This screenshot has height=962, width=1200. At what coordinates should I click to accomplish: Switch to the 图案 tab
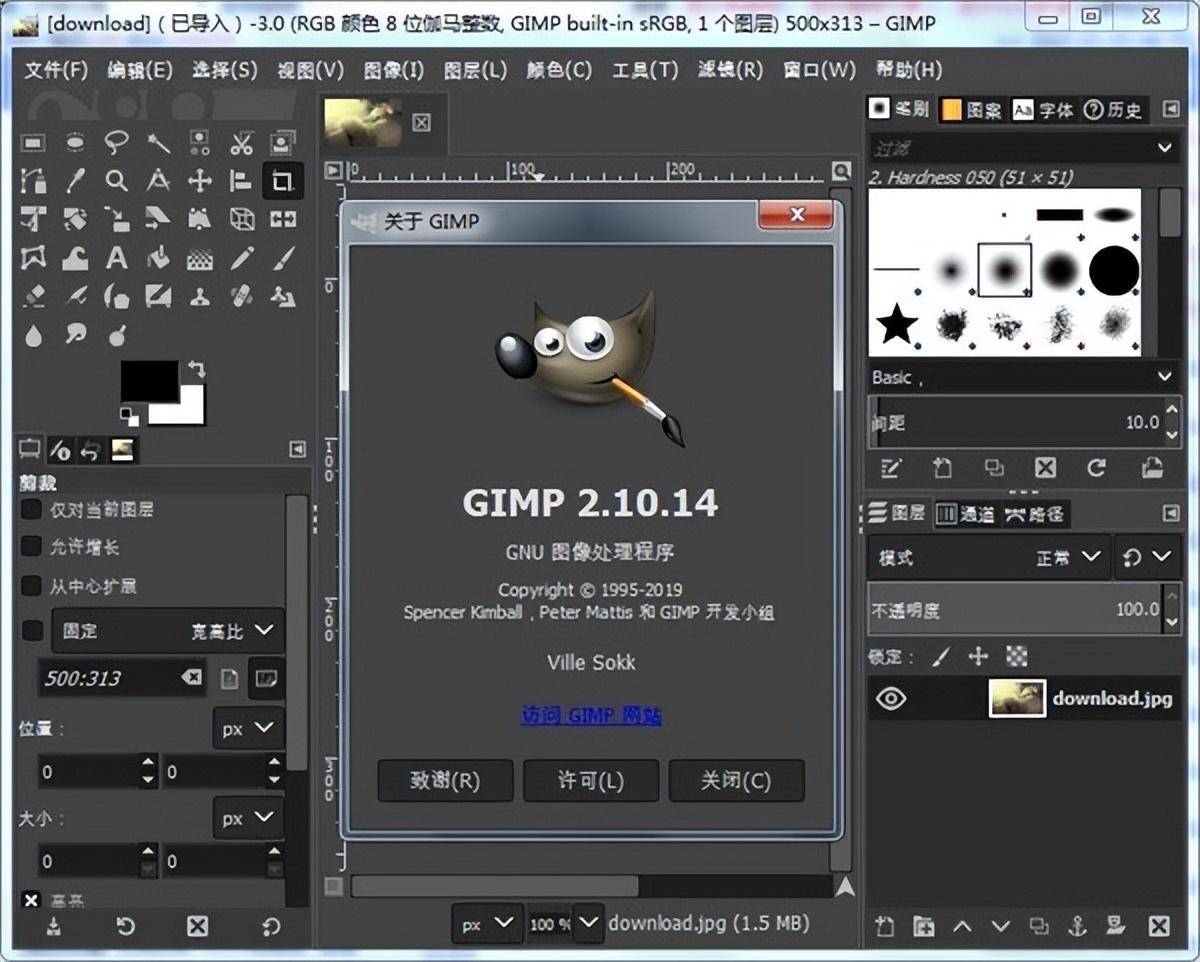[x=971, y=109]
